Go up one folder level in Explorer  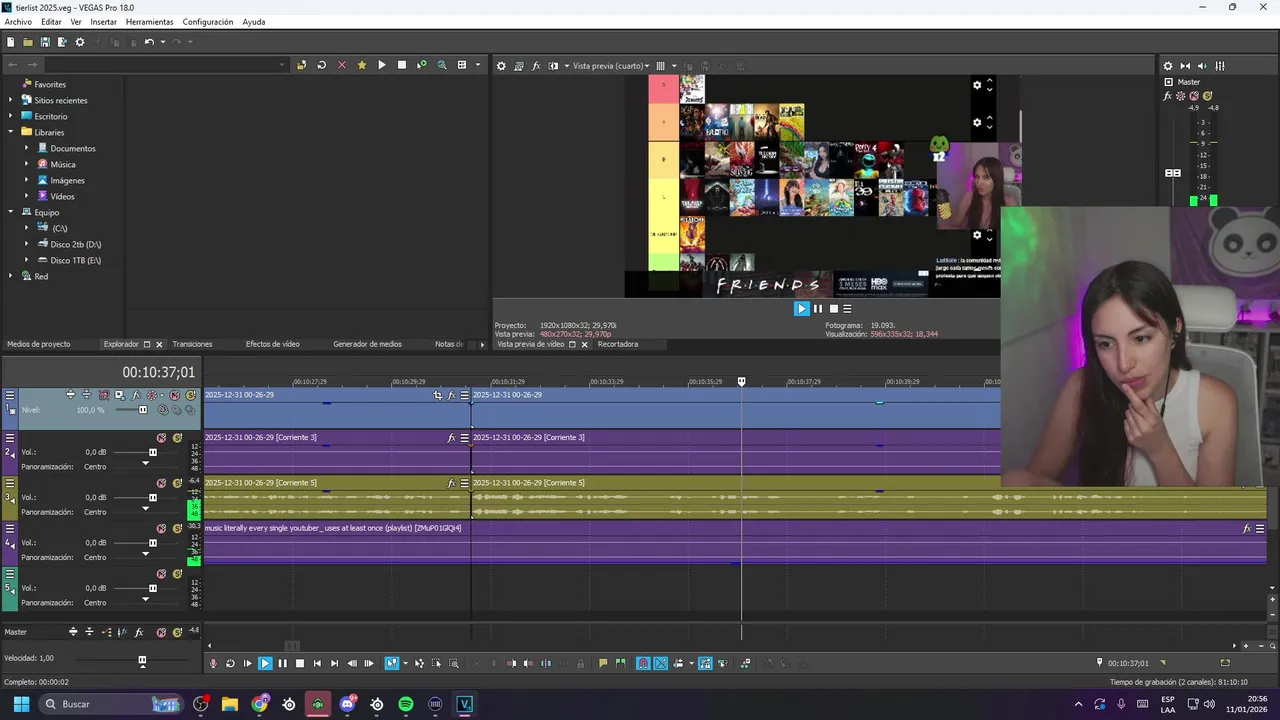tap(301, 65)
